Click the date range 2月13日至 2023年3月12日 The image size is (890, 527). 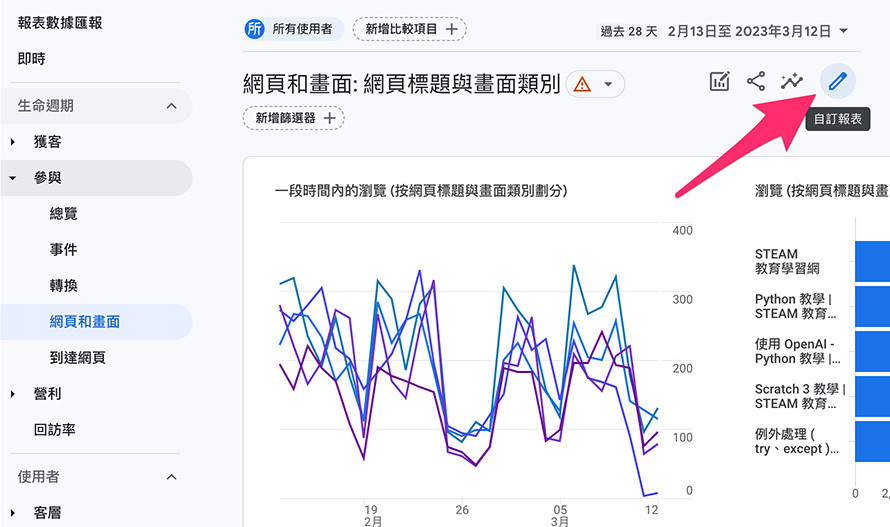pyautogui.click(x=749, y=31)
